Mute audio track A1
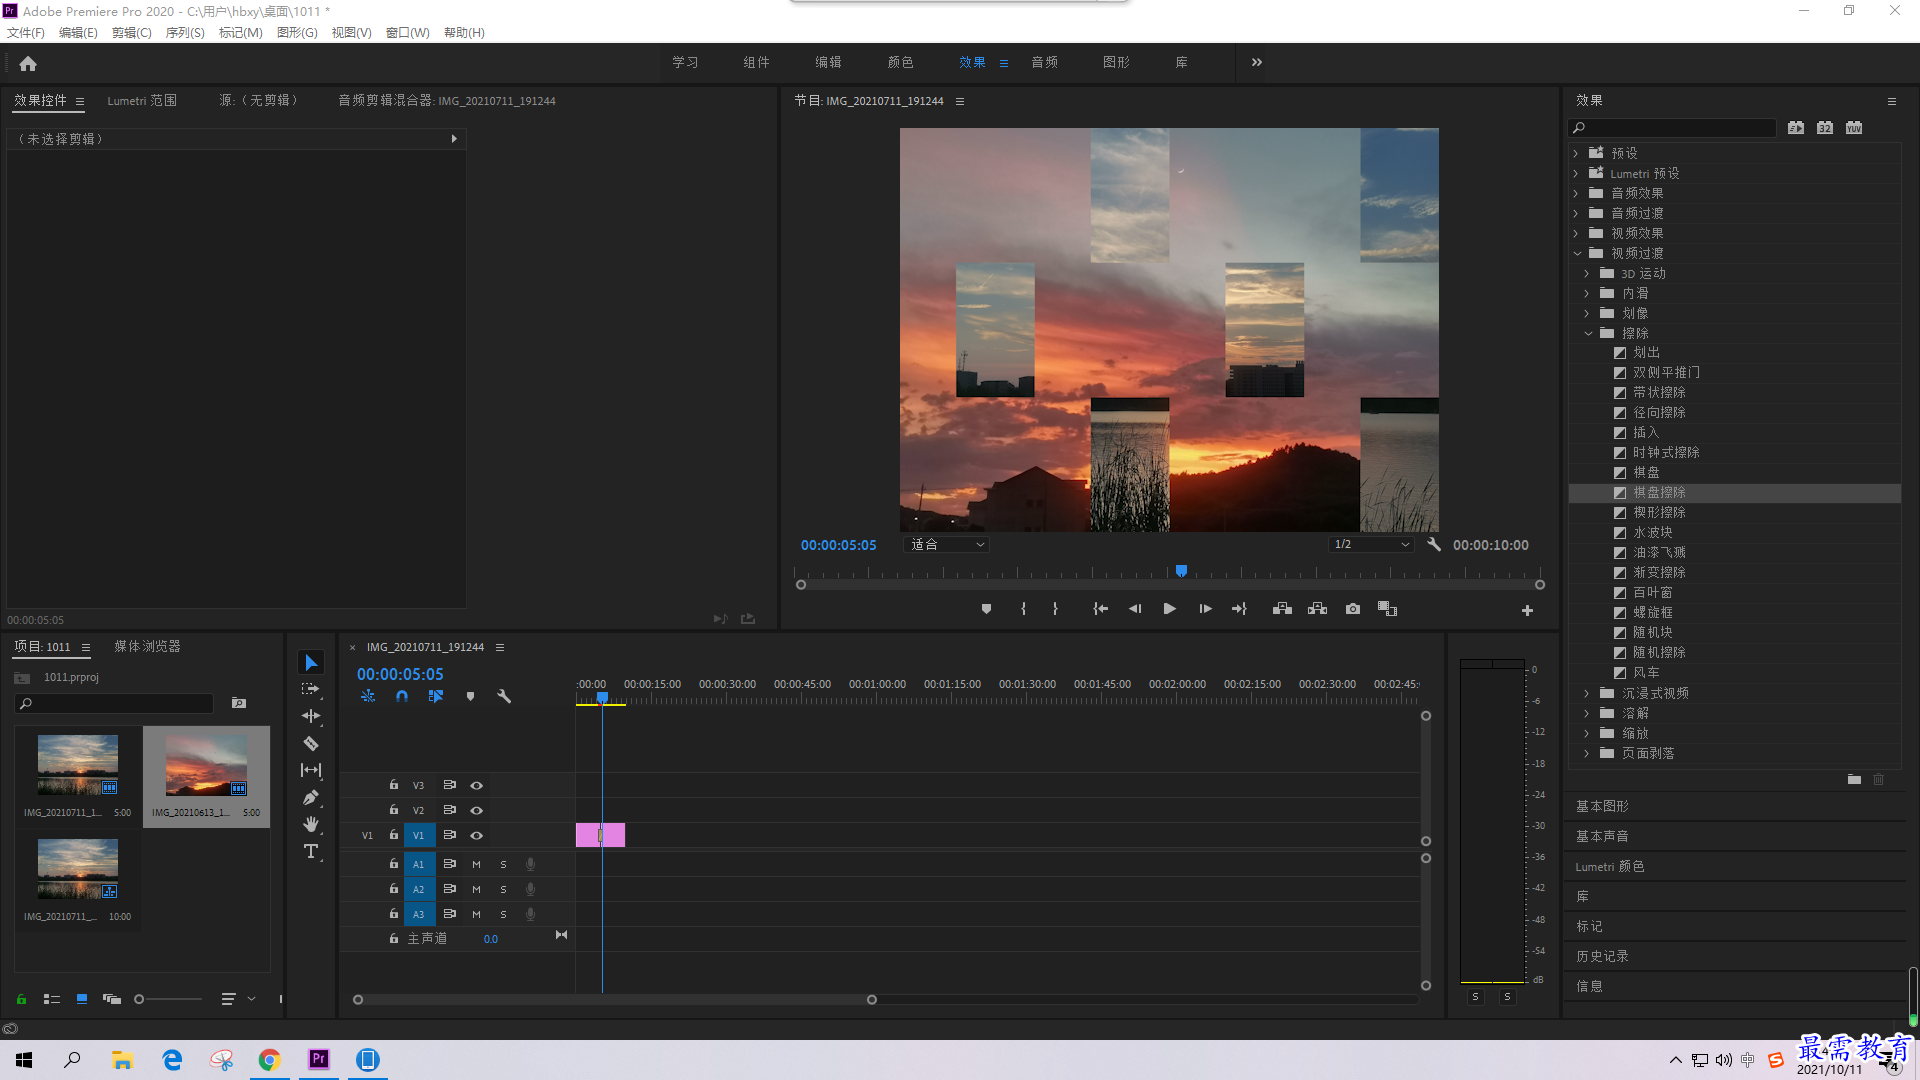 point(476,864)
